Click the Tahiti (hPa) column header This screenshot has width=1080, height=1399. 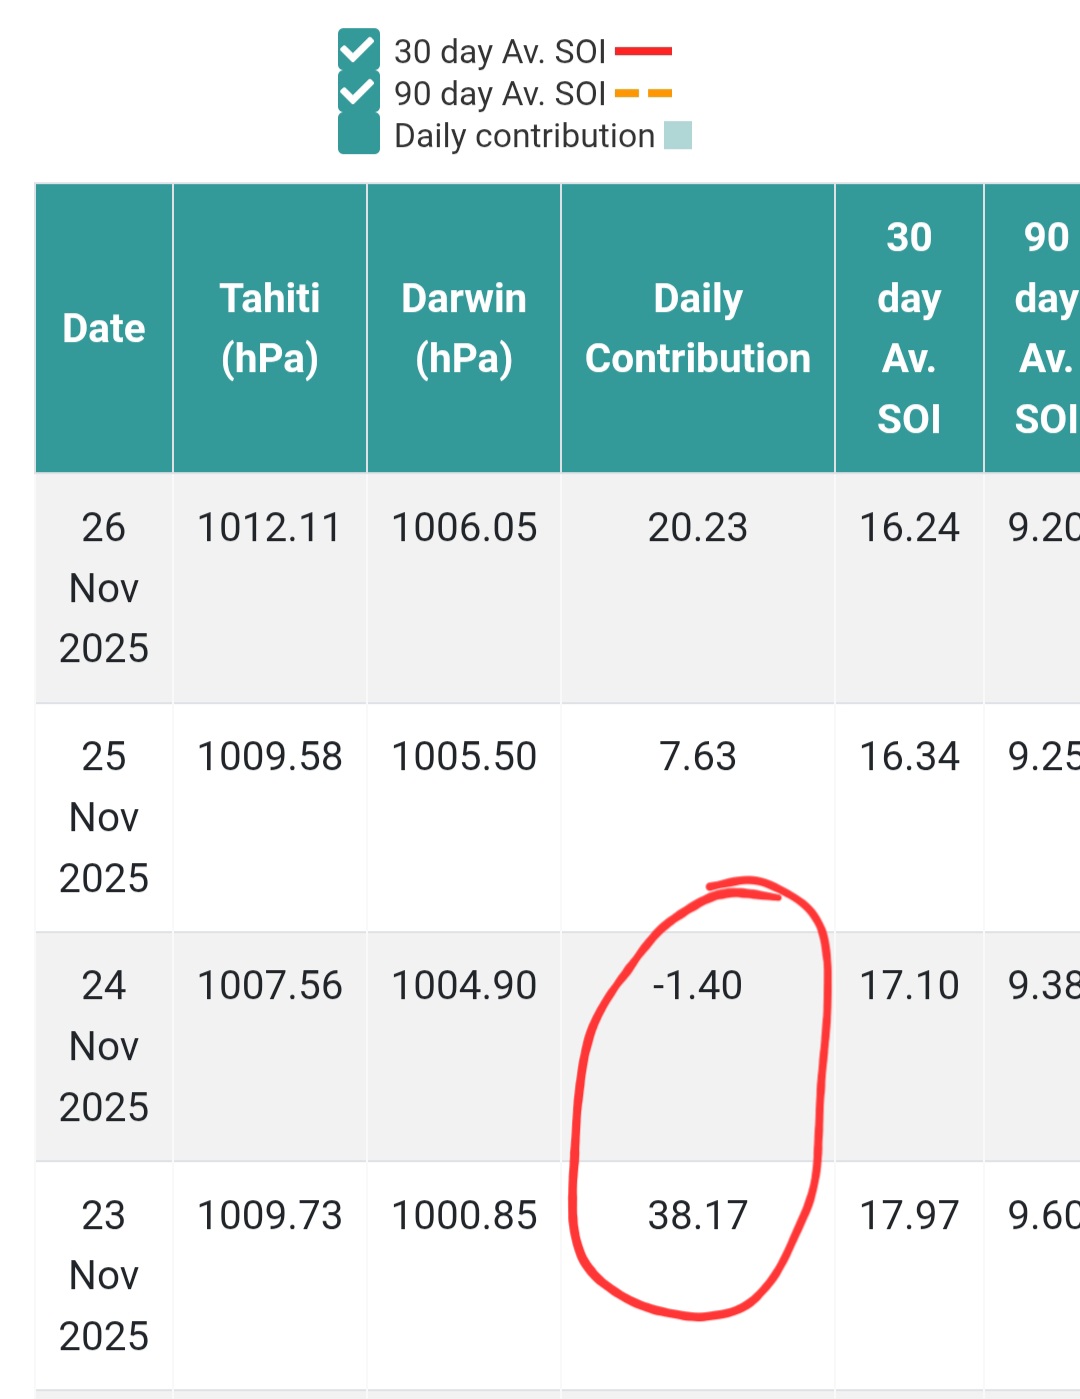pos(270,328)
